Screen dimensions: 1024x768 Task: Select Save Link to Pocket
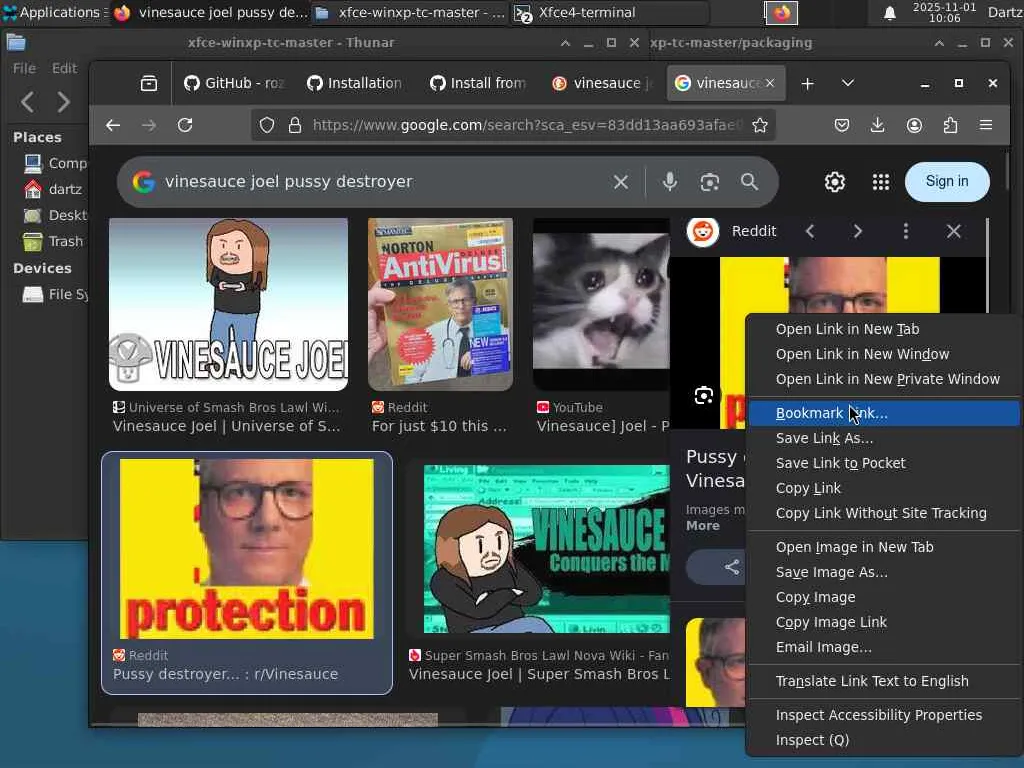883,463
